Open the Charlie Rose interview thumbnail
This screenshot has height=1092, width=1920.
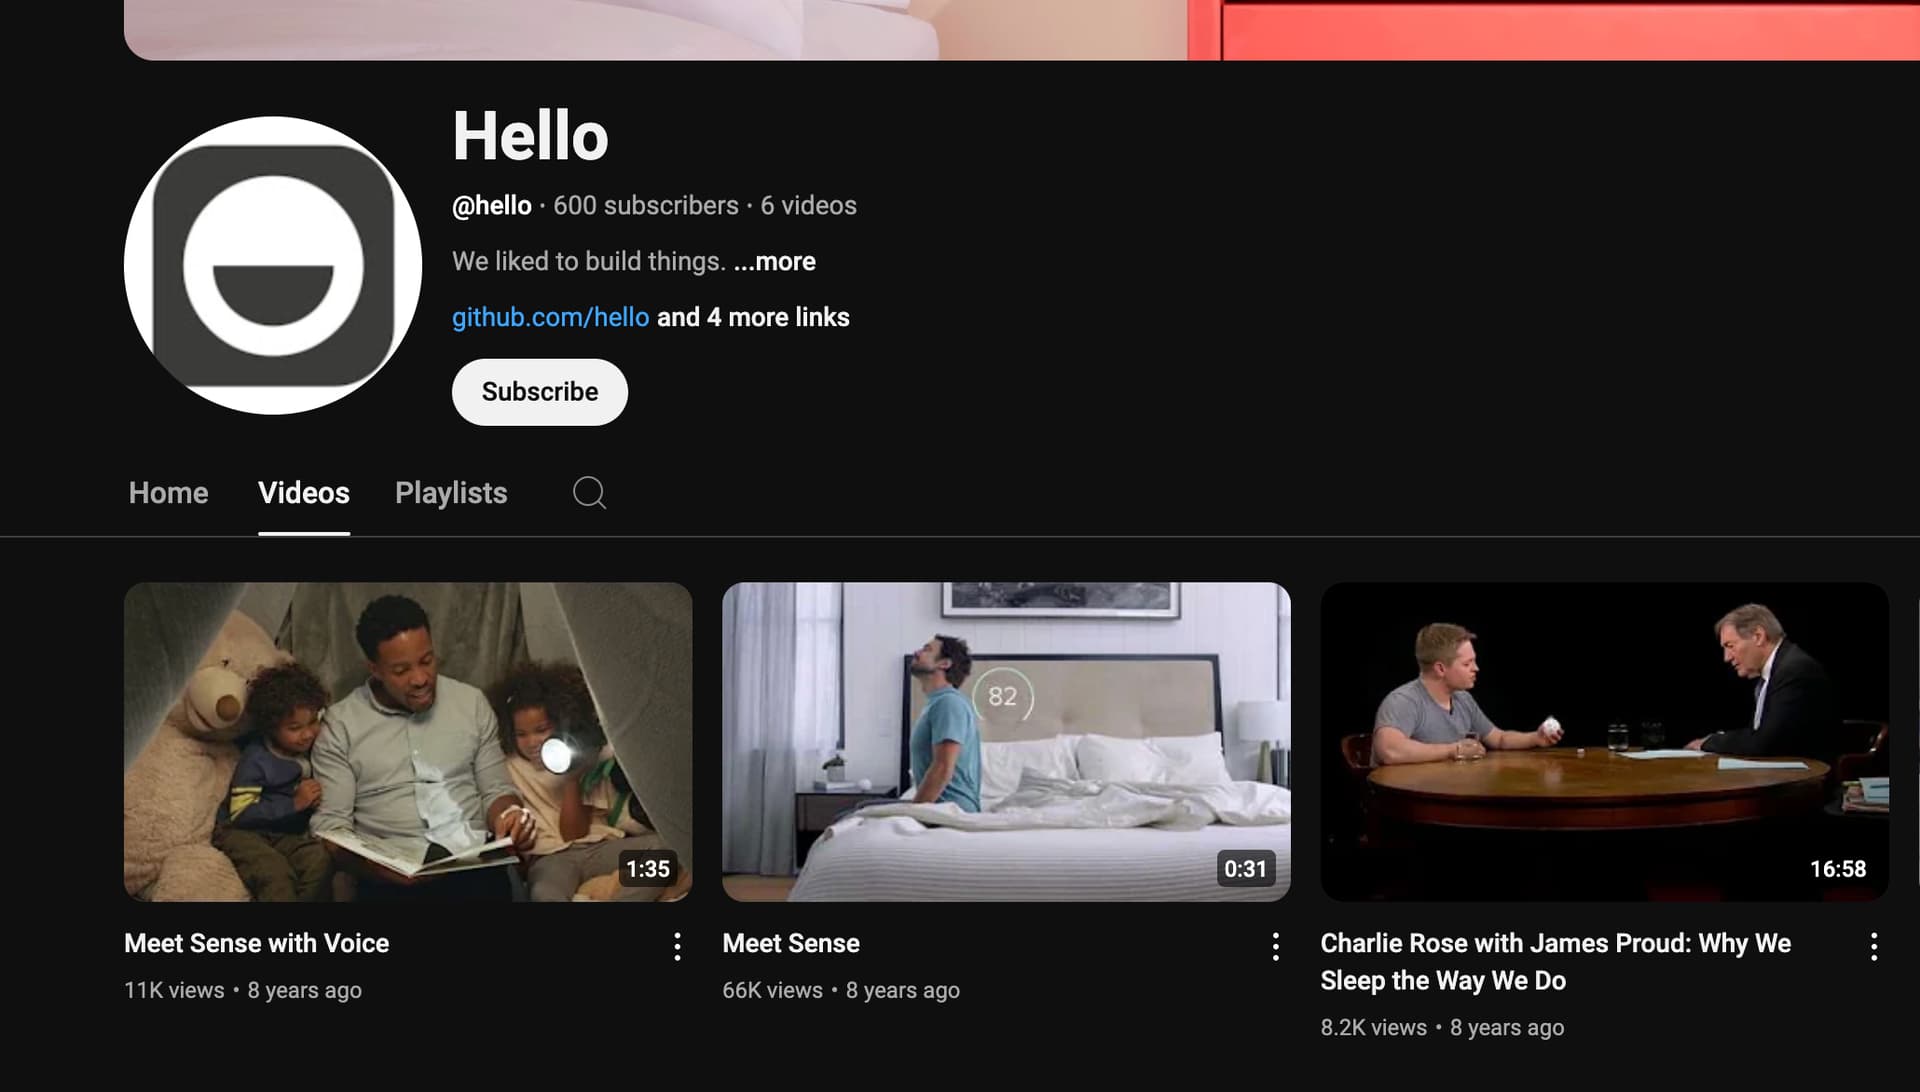click(1603, 741)
